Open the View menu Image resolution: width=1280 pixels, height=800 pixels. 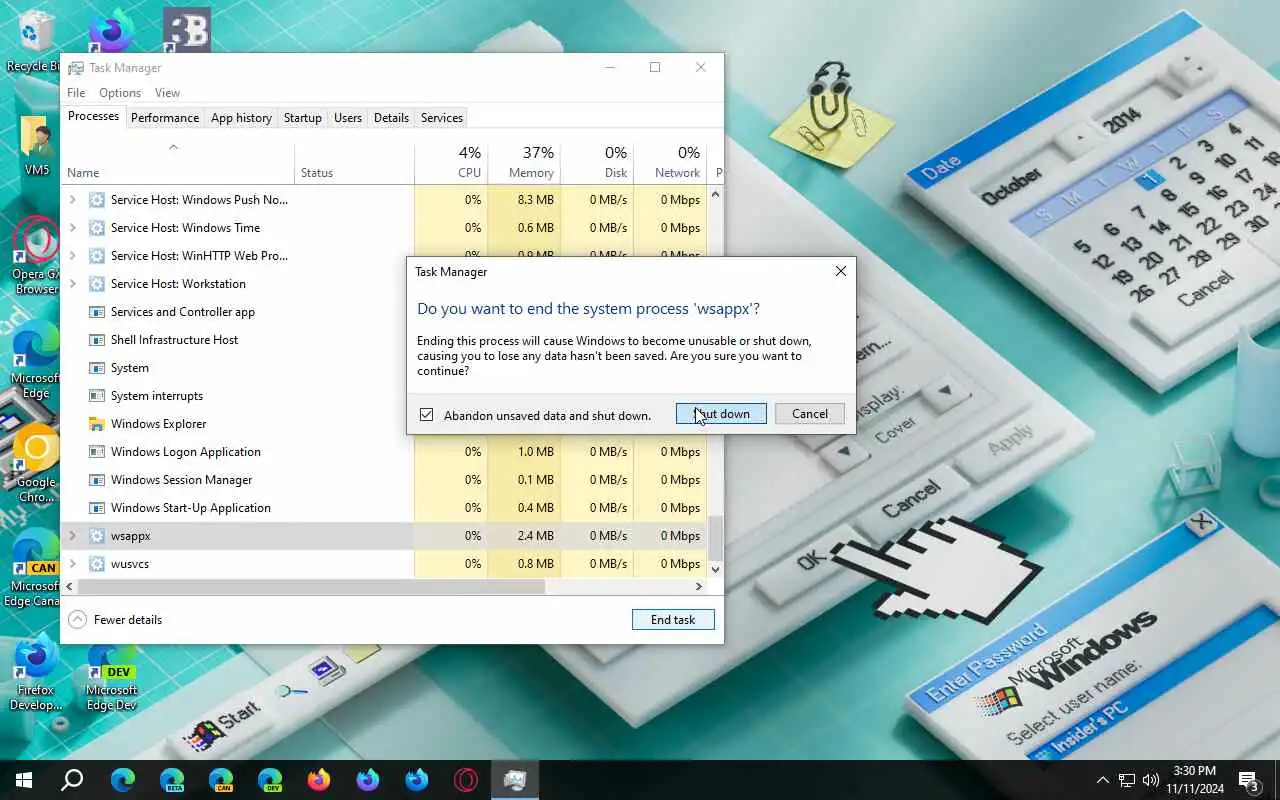168,93
